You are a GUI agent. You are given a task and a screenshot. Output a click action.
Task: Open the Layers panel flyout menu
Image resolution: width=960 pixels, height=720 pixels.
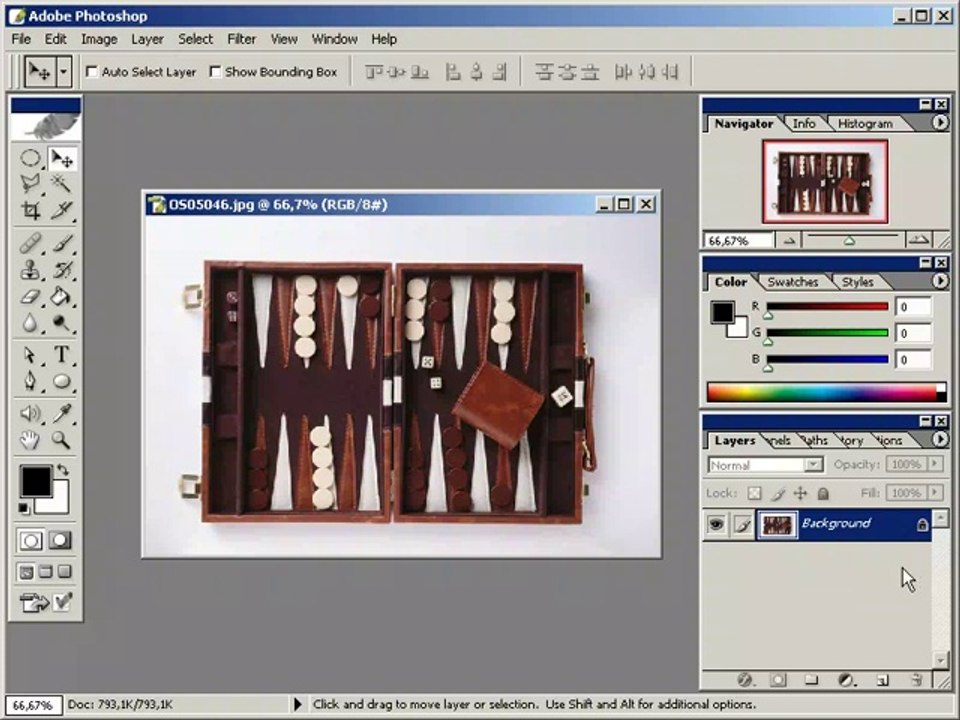(940, 439)
